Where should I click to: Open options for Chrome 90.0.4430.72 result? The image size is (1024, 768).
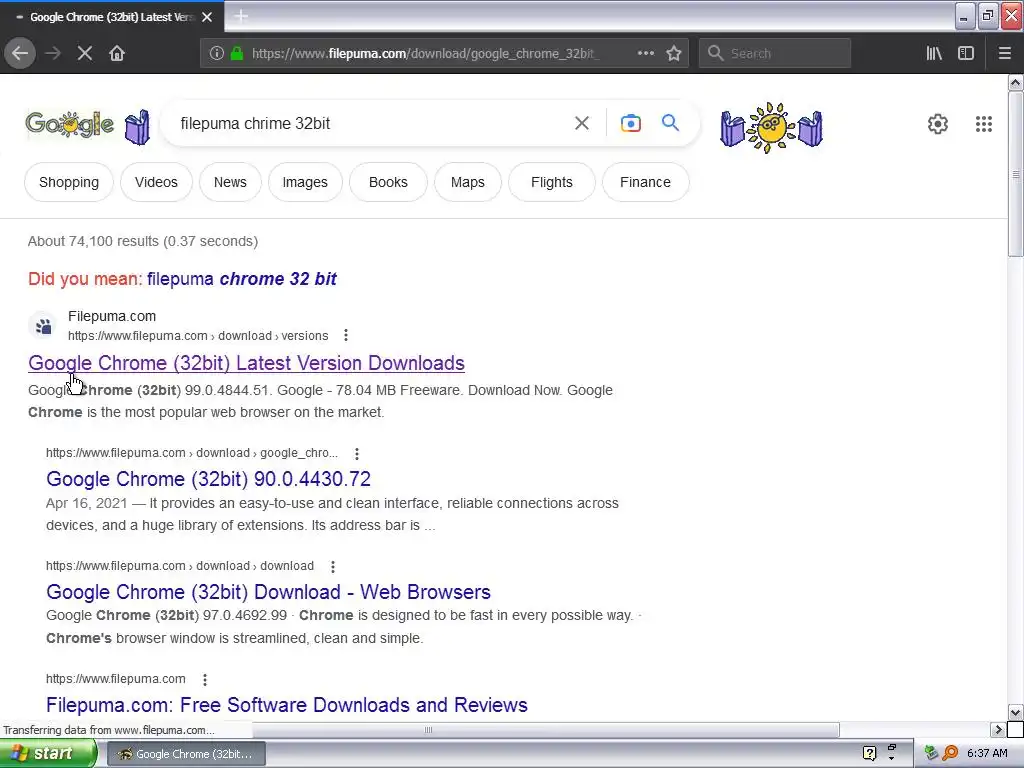357,453
